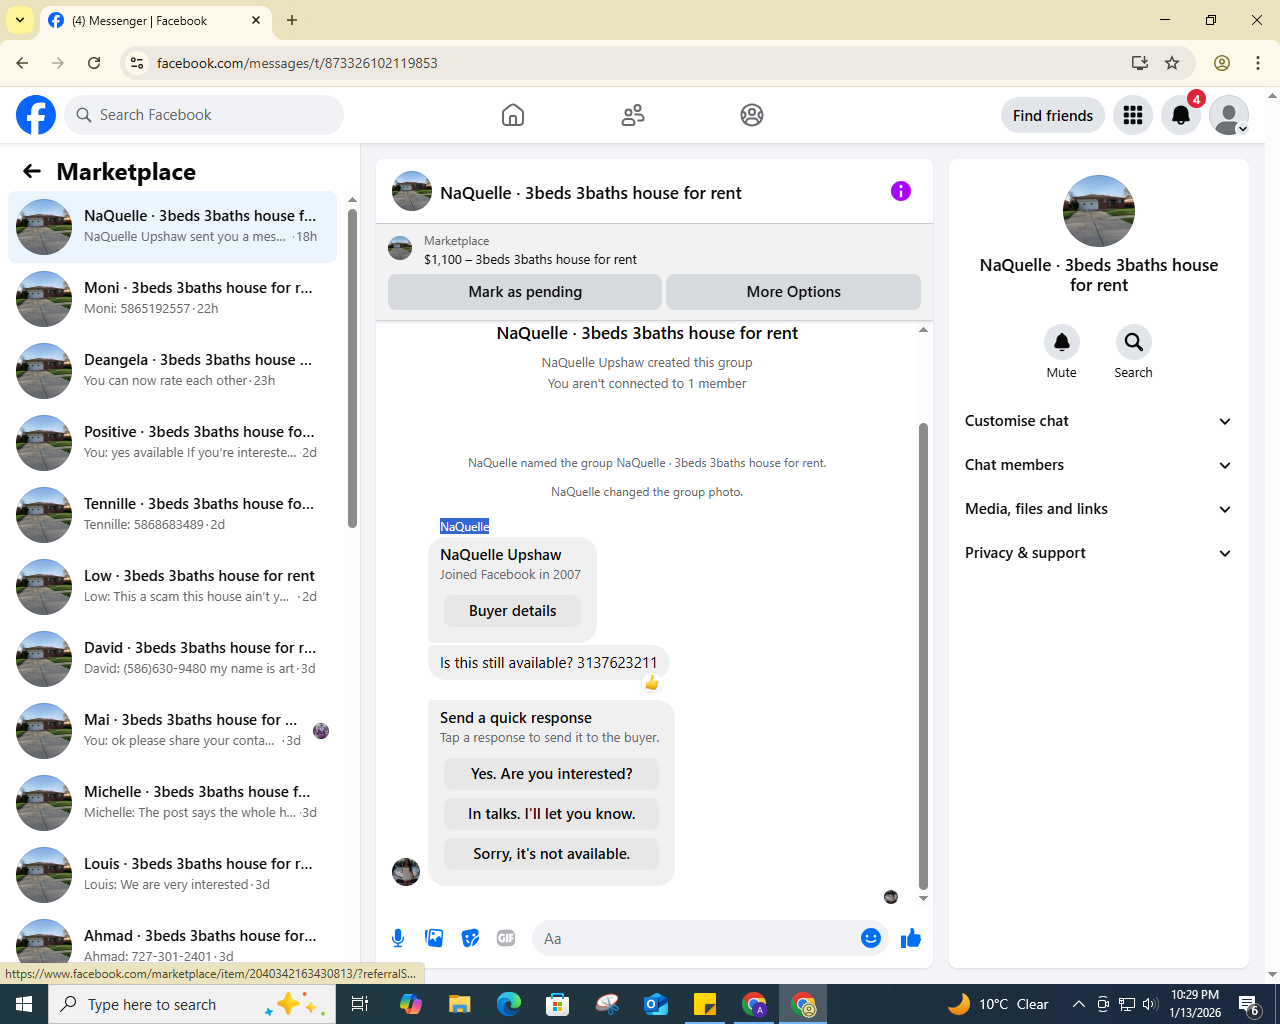Open the Facebook menu grid icon
The width and height of the screenshot is (1280, 1024).
[1133, 115]
